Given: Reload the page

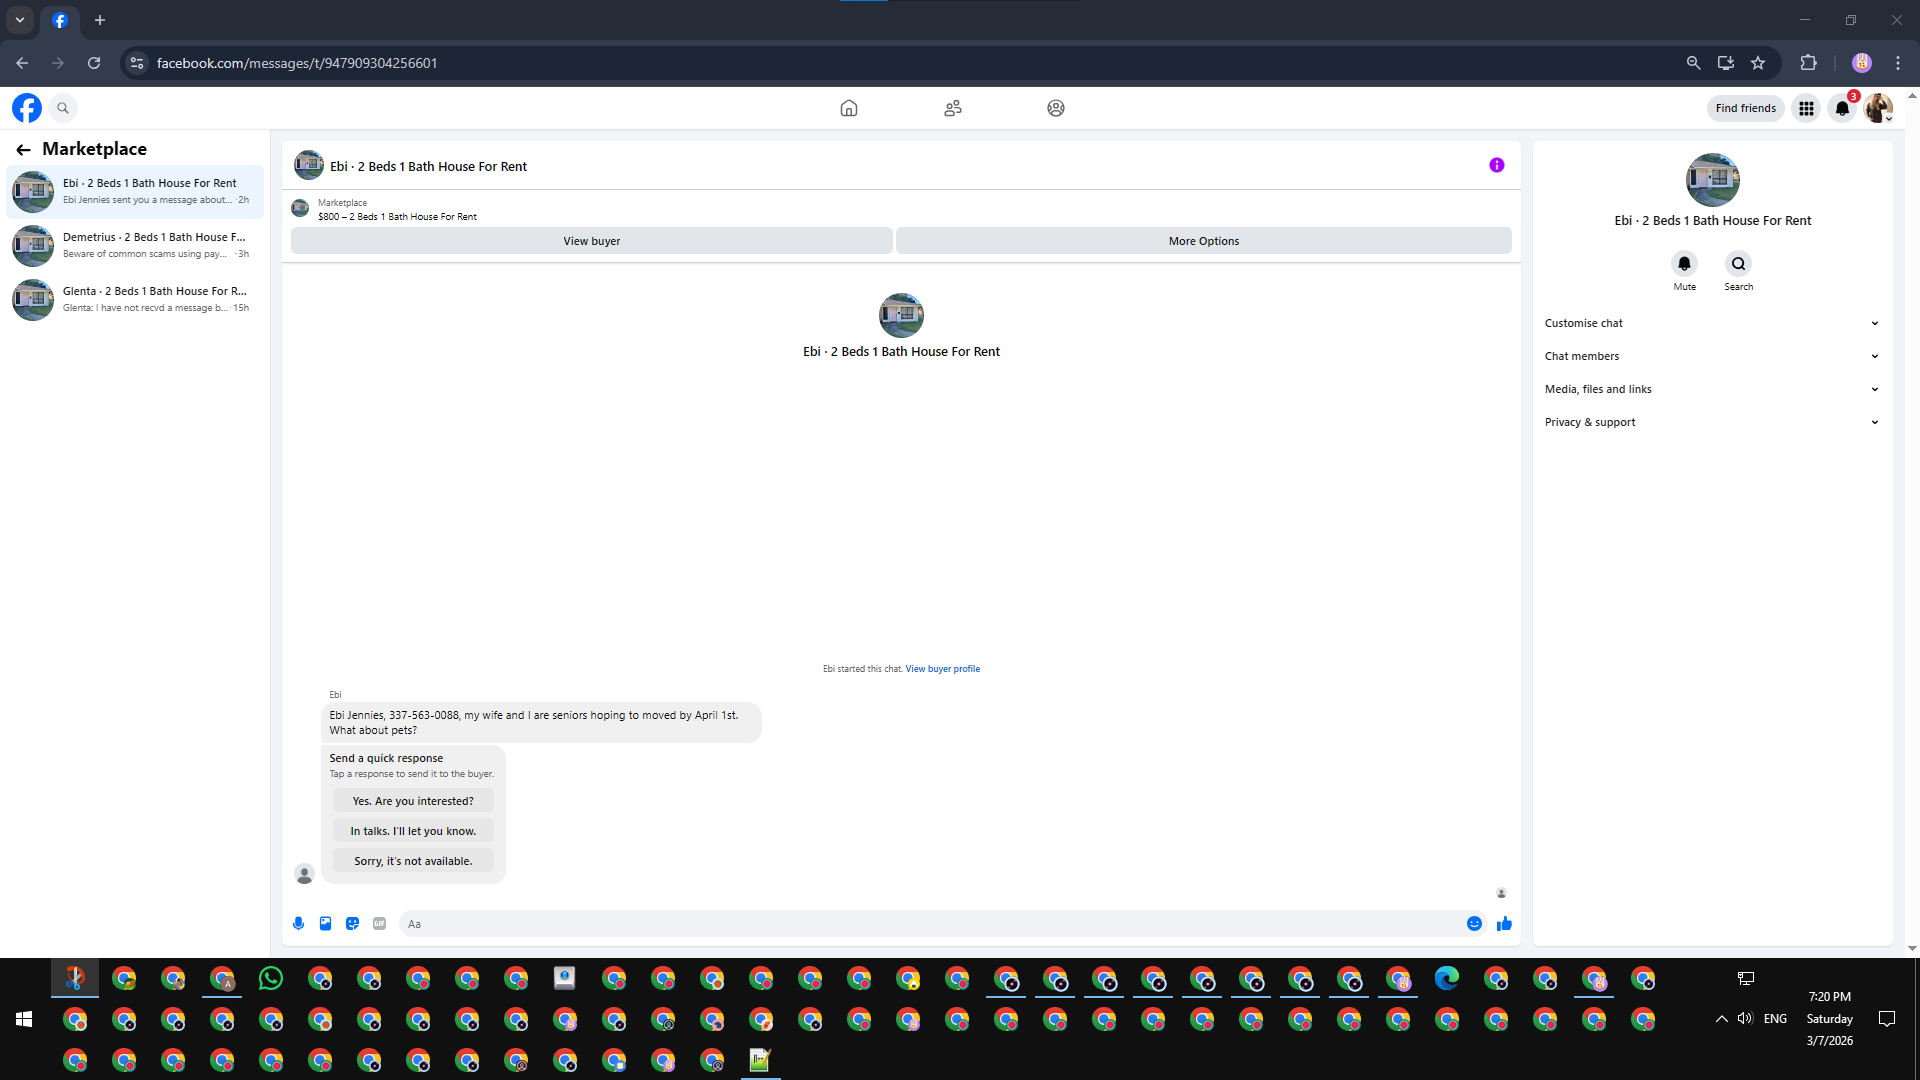Looking at the screenshot, I should tap(94, 63).
